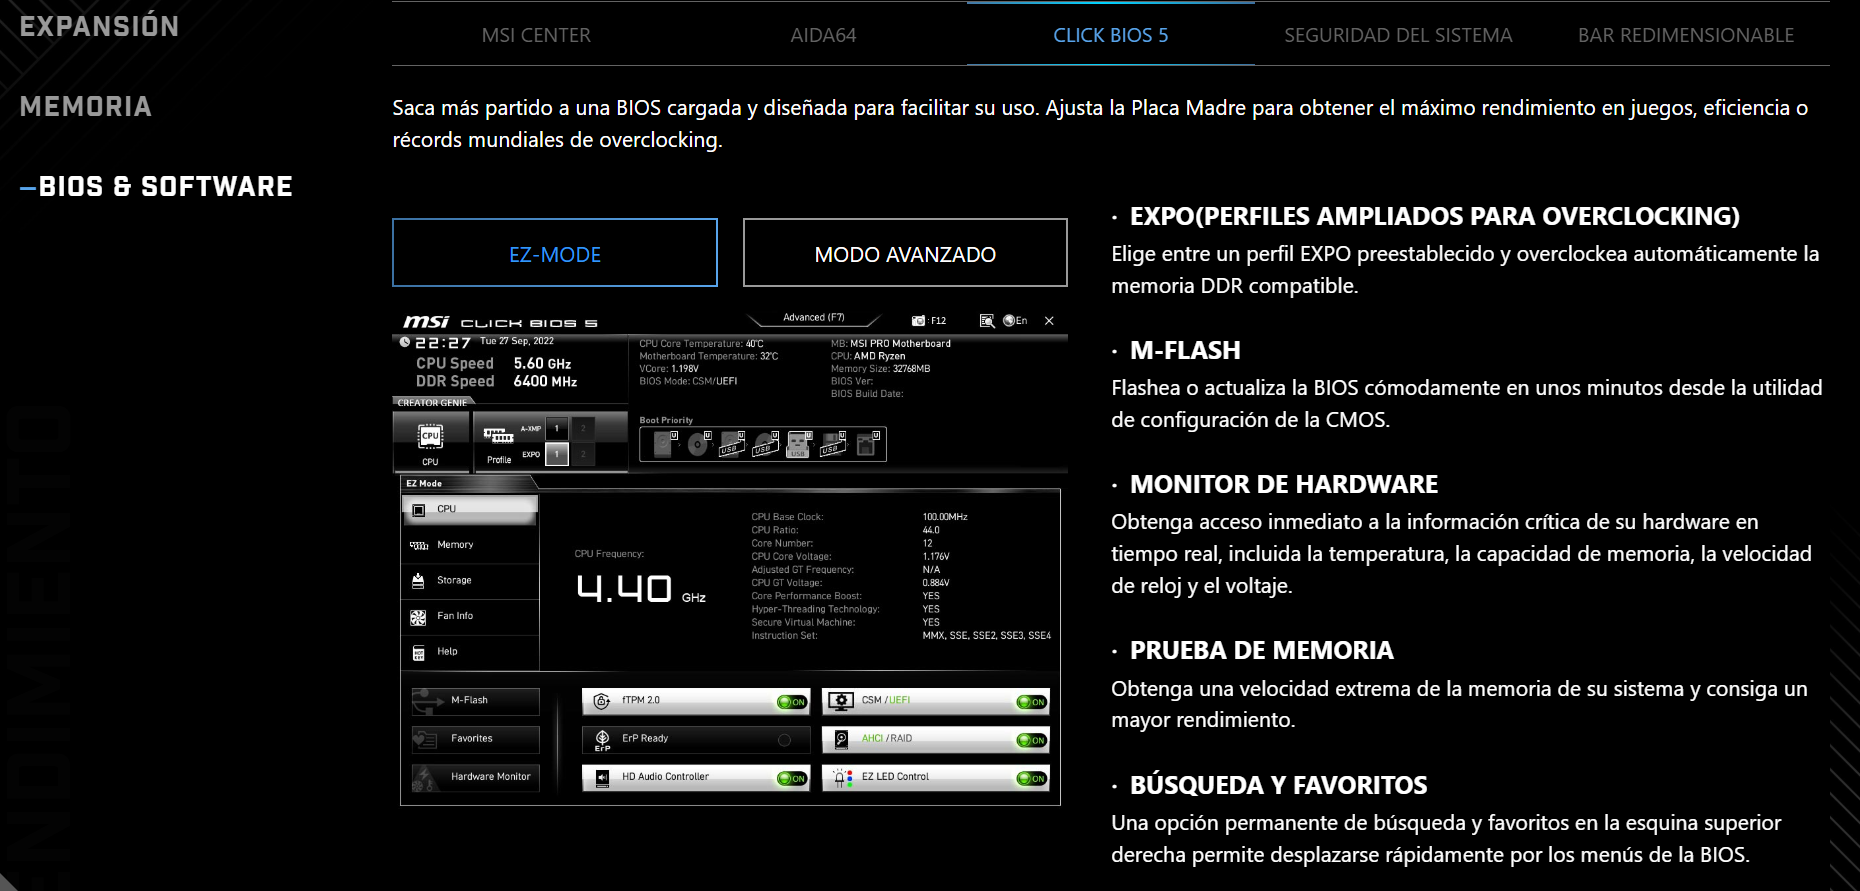This screenshot has height=891, width=1860.
Task: Click the EZ LED Control lamp icon
Action: pyautogui.click(x=842, y=777)
